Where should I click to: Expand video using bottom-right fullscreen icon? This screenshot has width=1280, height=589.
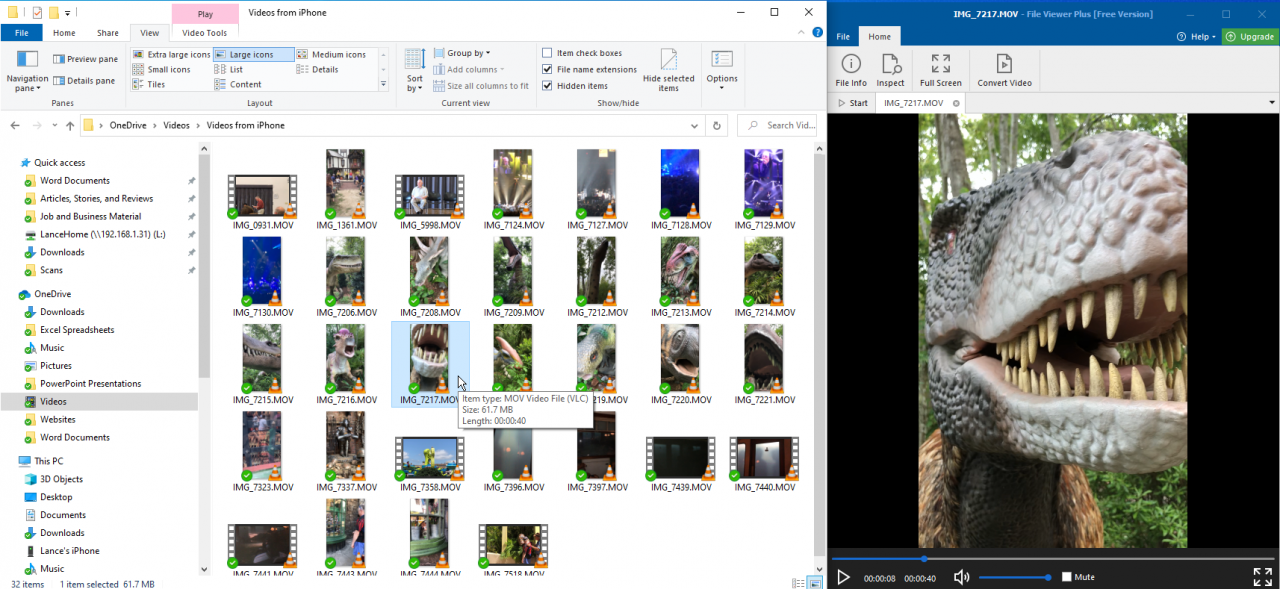1262,577
